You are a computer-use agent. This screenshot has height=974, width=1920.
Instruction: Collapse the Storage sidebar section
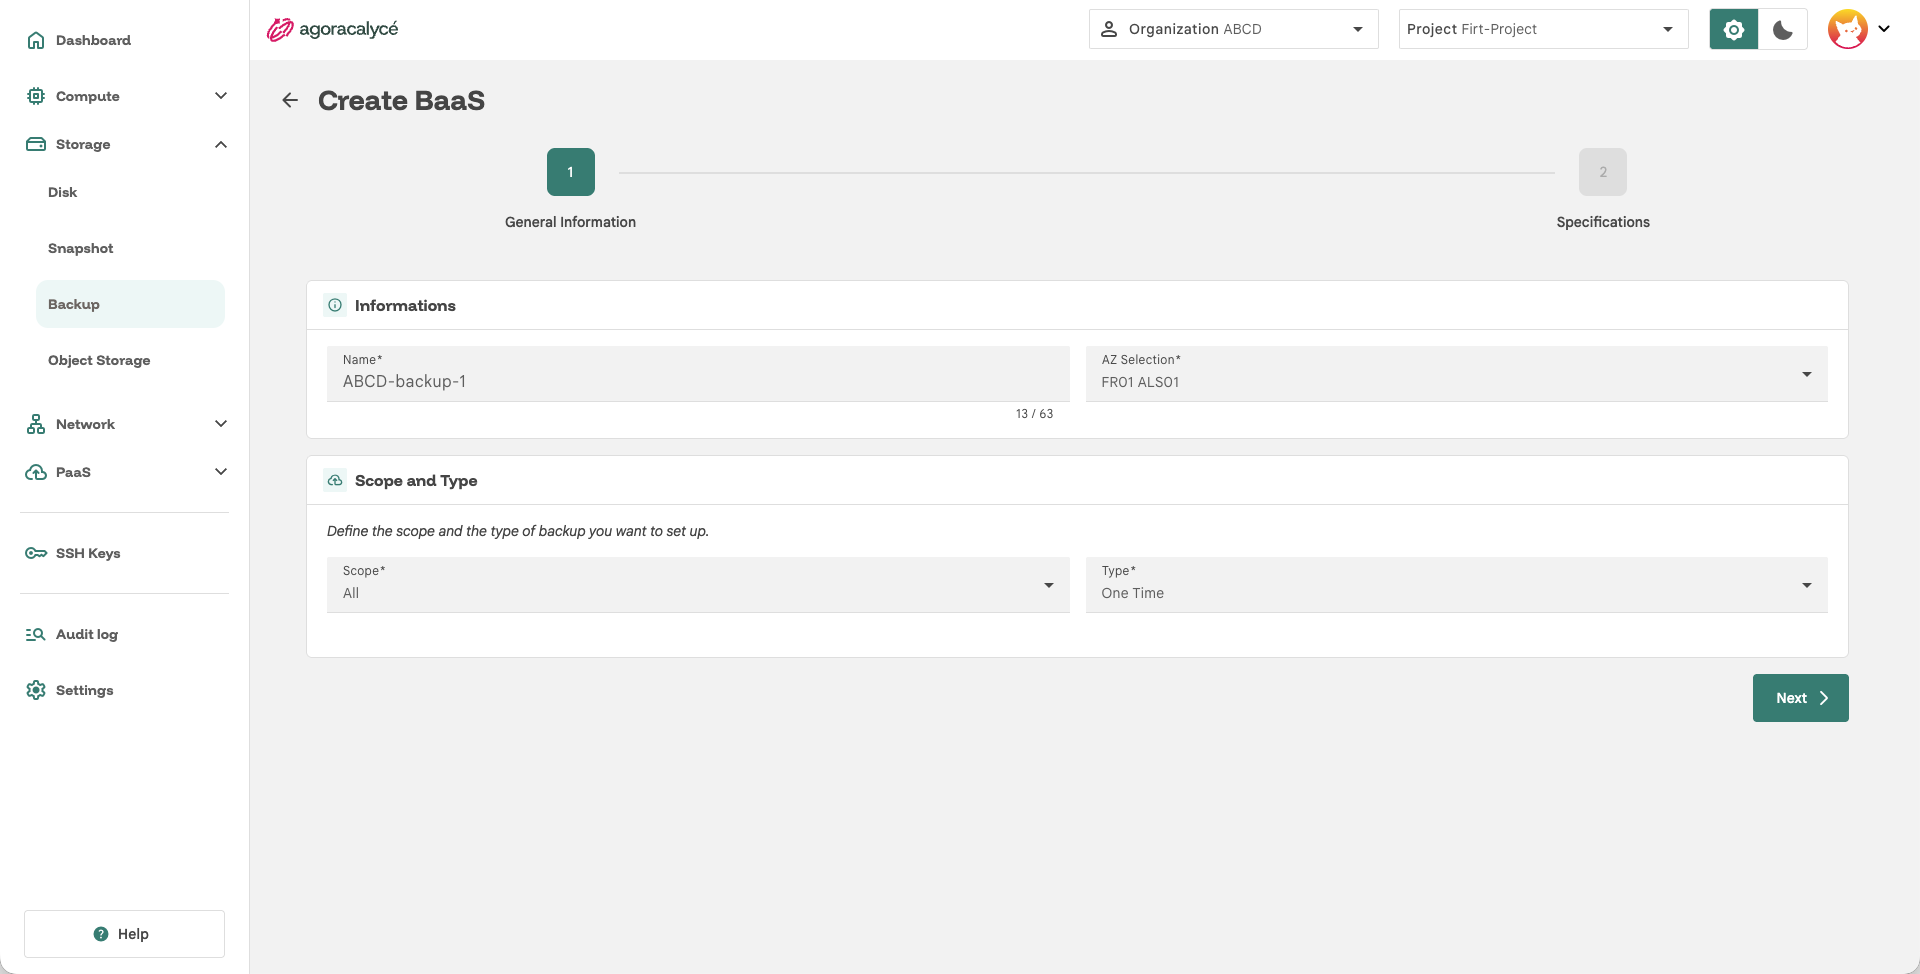[127, 144]
